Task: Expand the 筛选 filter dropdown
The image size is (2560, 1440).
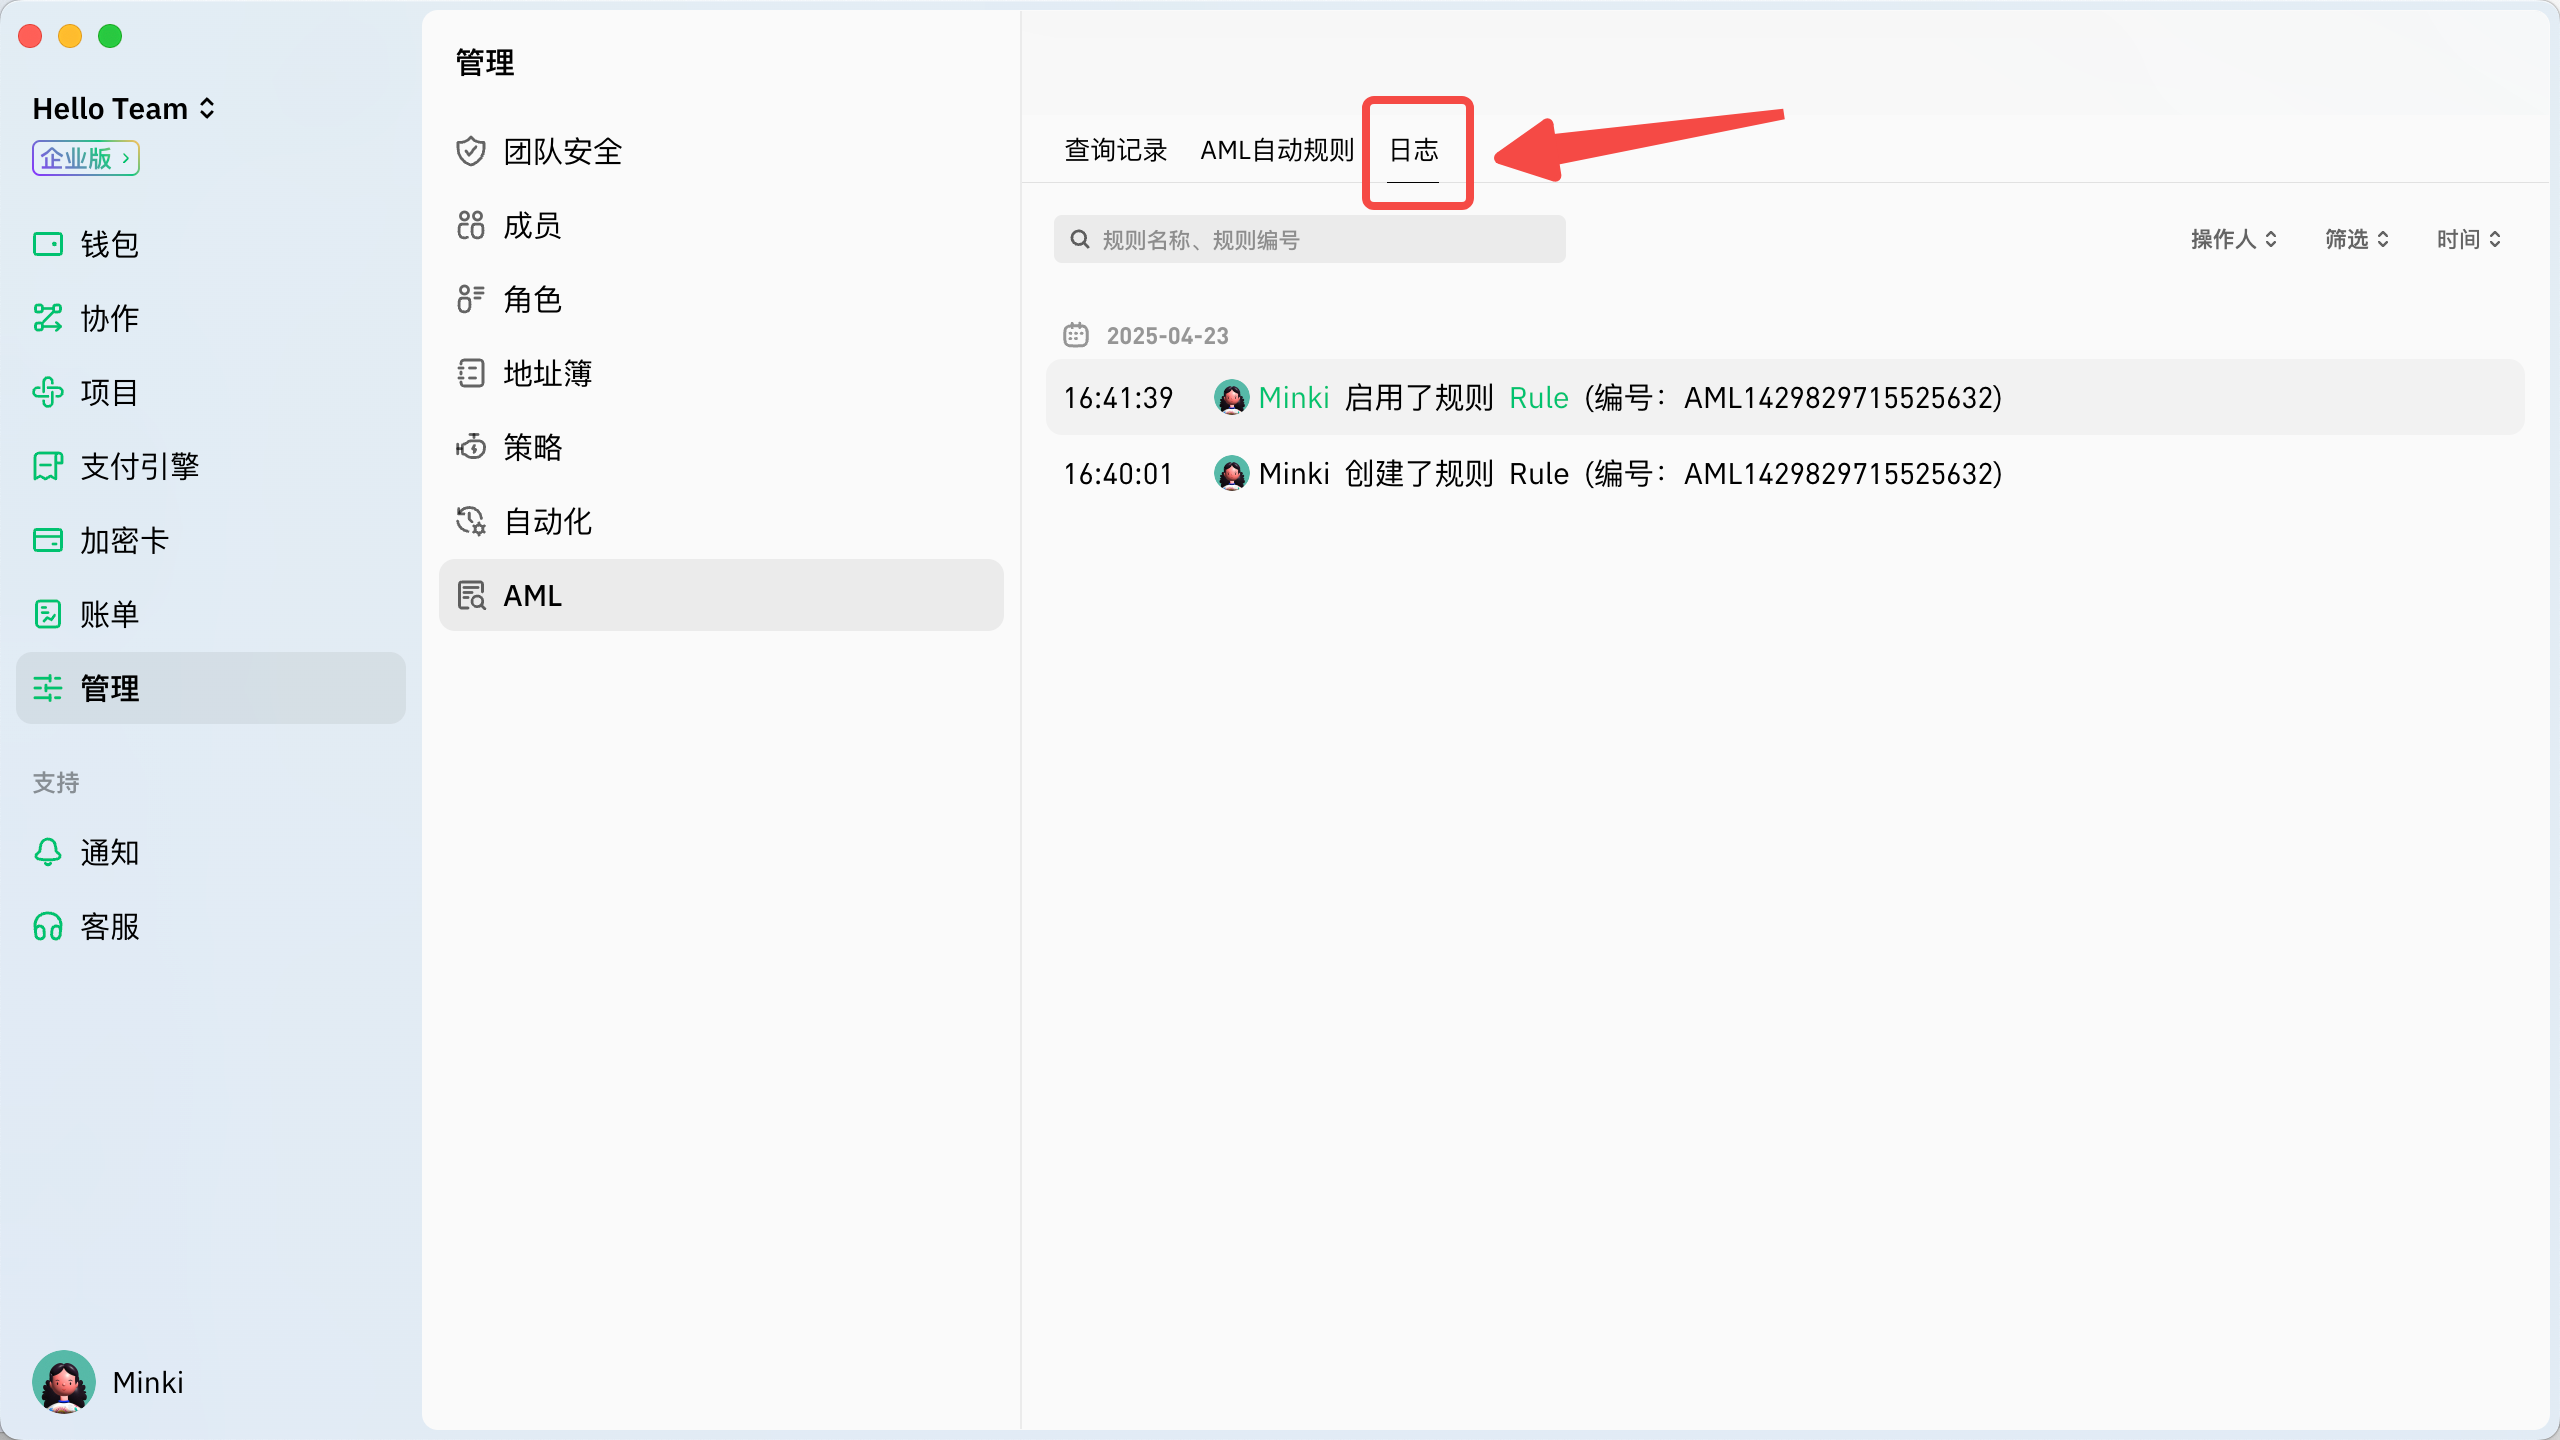Action: 2356,239
